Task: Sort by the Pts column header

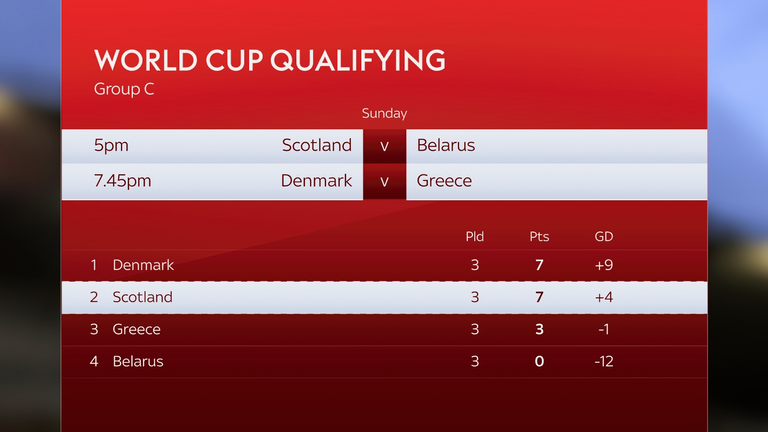Action: tap(539, 237)
